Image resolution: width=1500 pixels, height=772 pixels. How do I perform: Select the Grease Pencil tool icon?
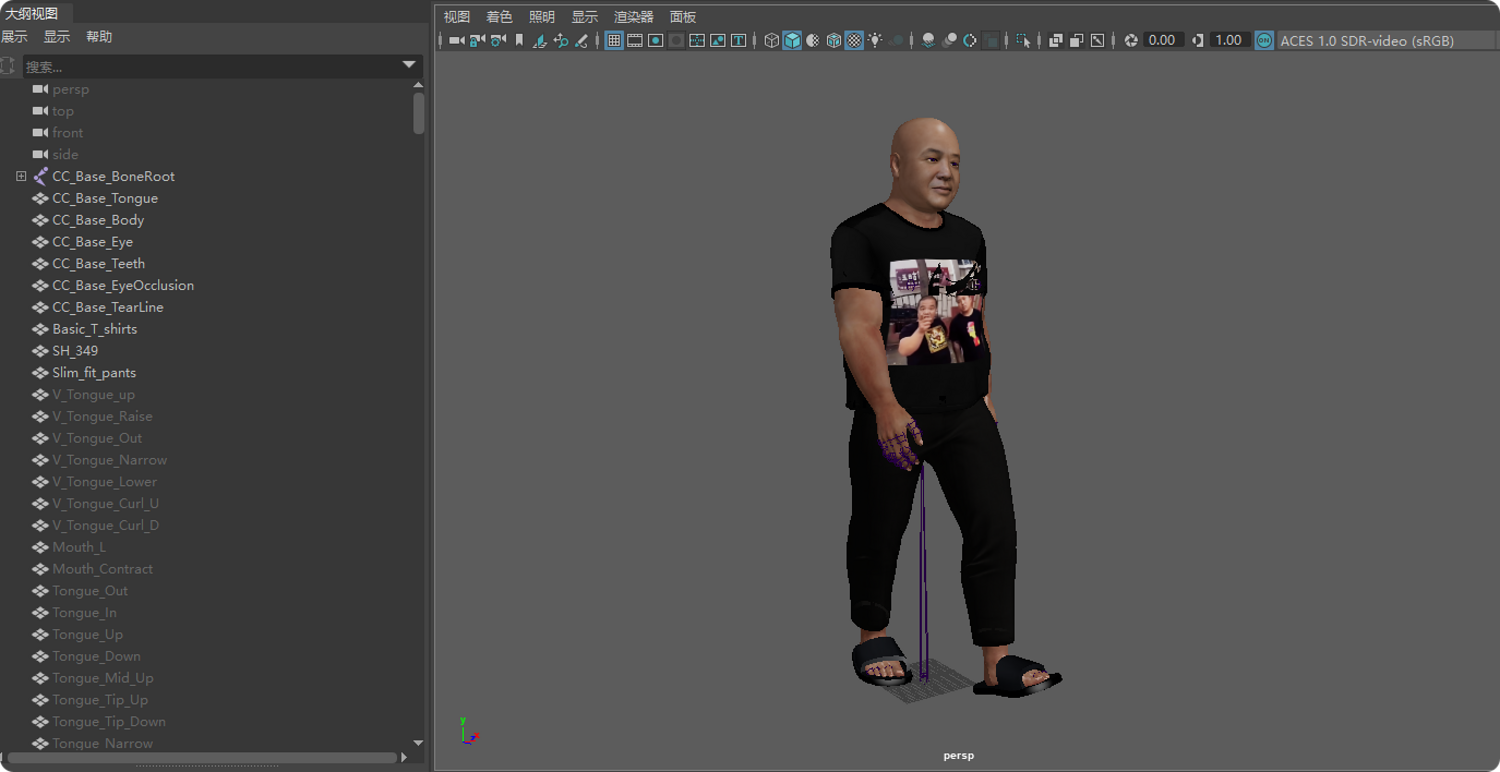[x=581, y=41]
